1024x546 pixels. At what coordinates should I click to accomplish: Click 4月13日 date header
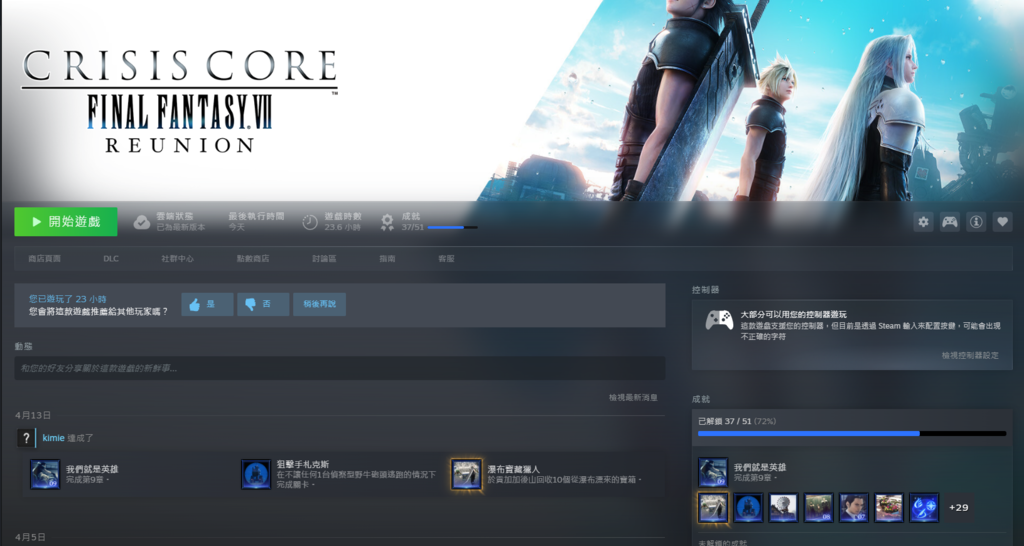[33, 415]
